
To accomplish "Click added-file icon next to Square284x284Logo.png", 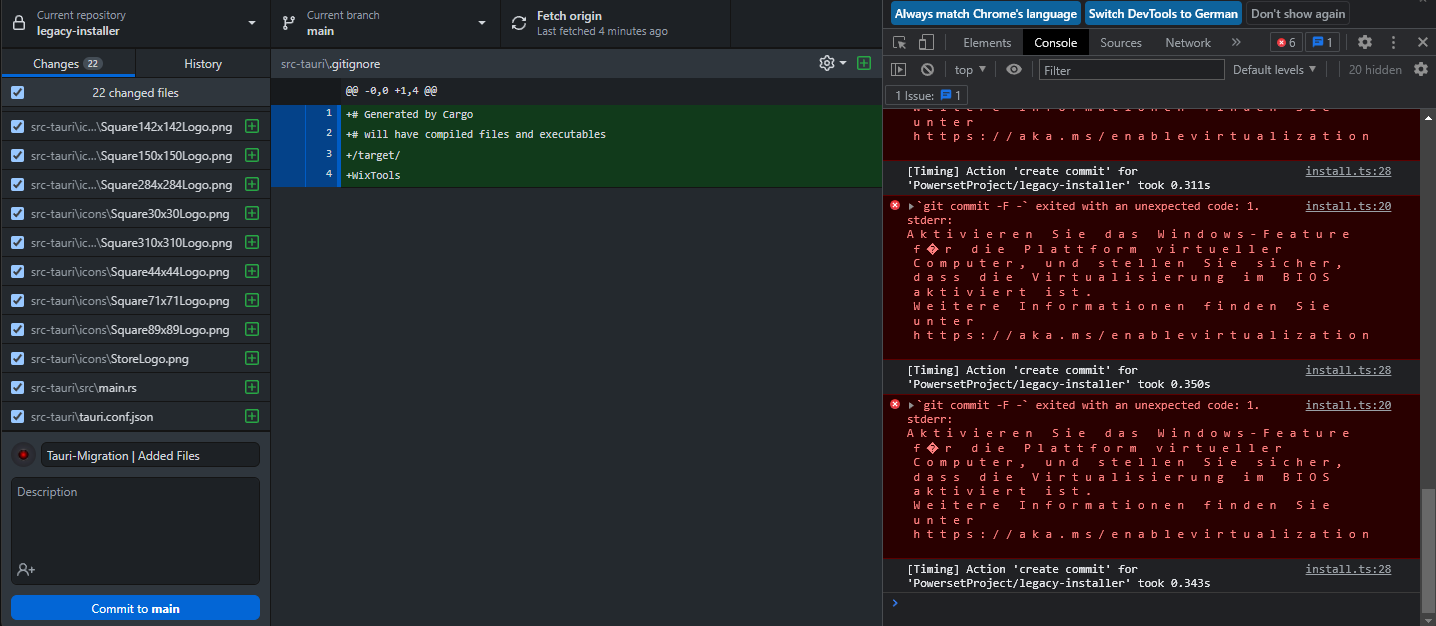I will tap(252, 185).
